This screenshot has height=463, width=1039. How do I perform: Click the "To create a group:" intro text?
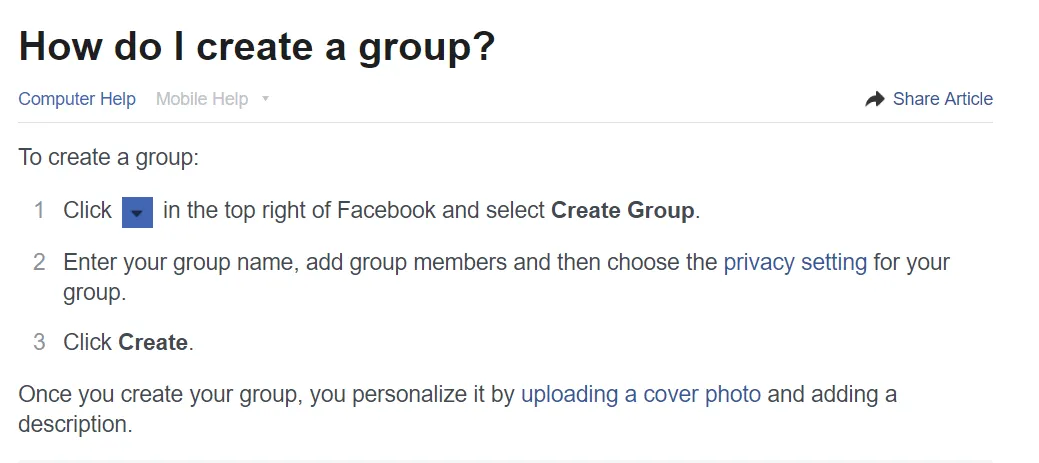[109, 157]
